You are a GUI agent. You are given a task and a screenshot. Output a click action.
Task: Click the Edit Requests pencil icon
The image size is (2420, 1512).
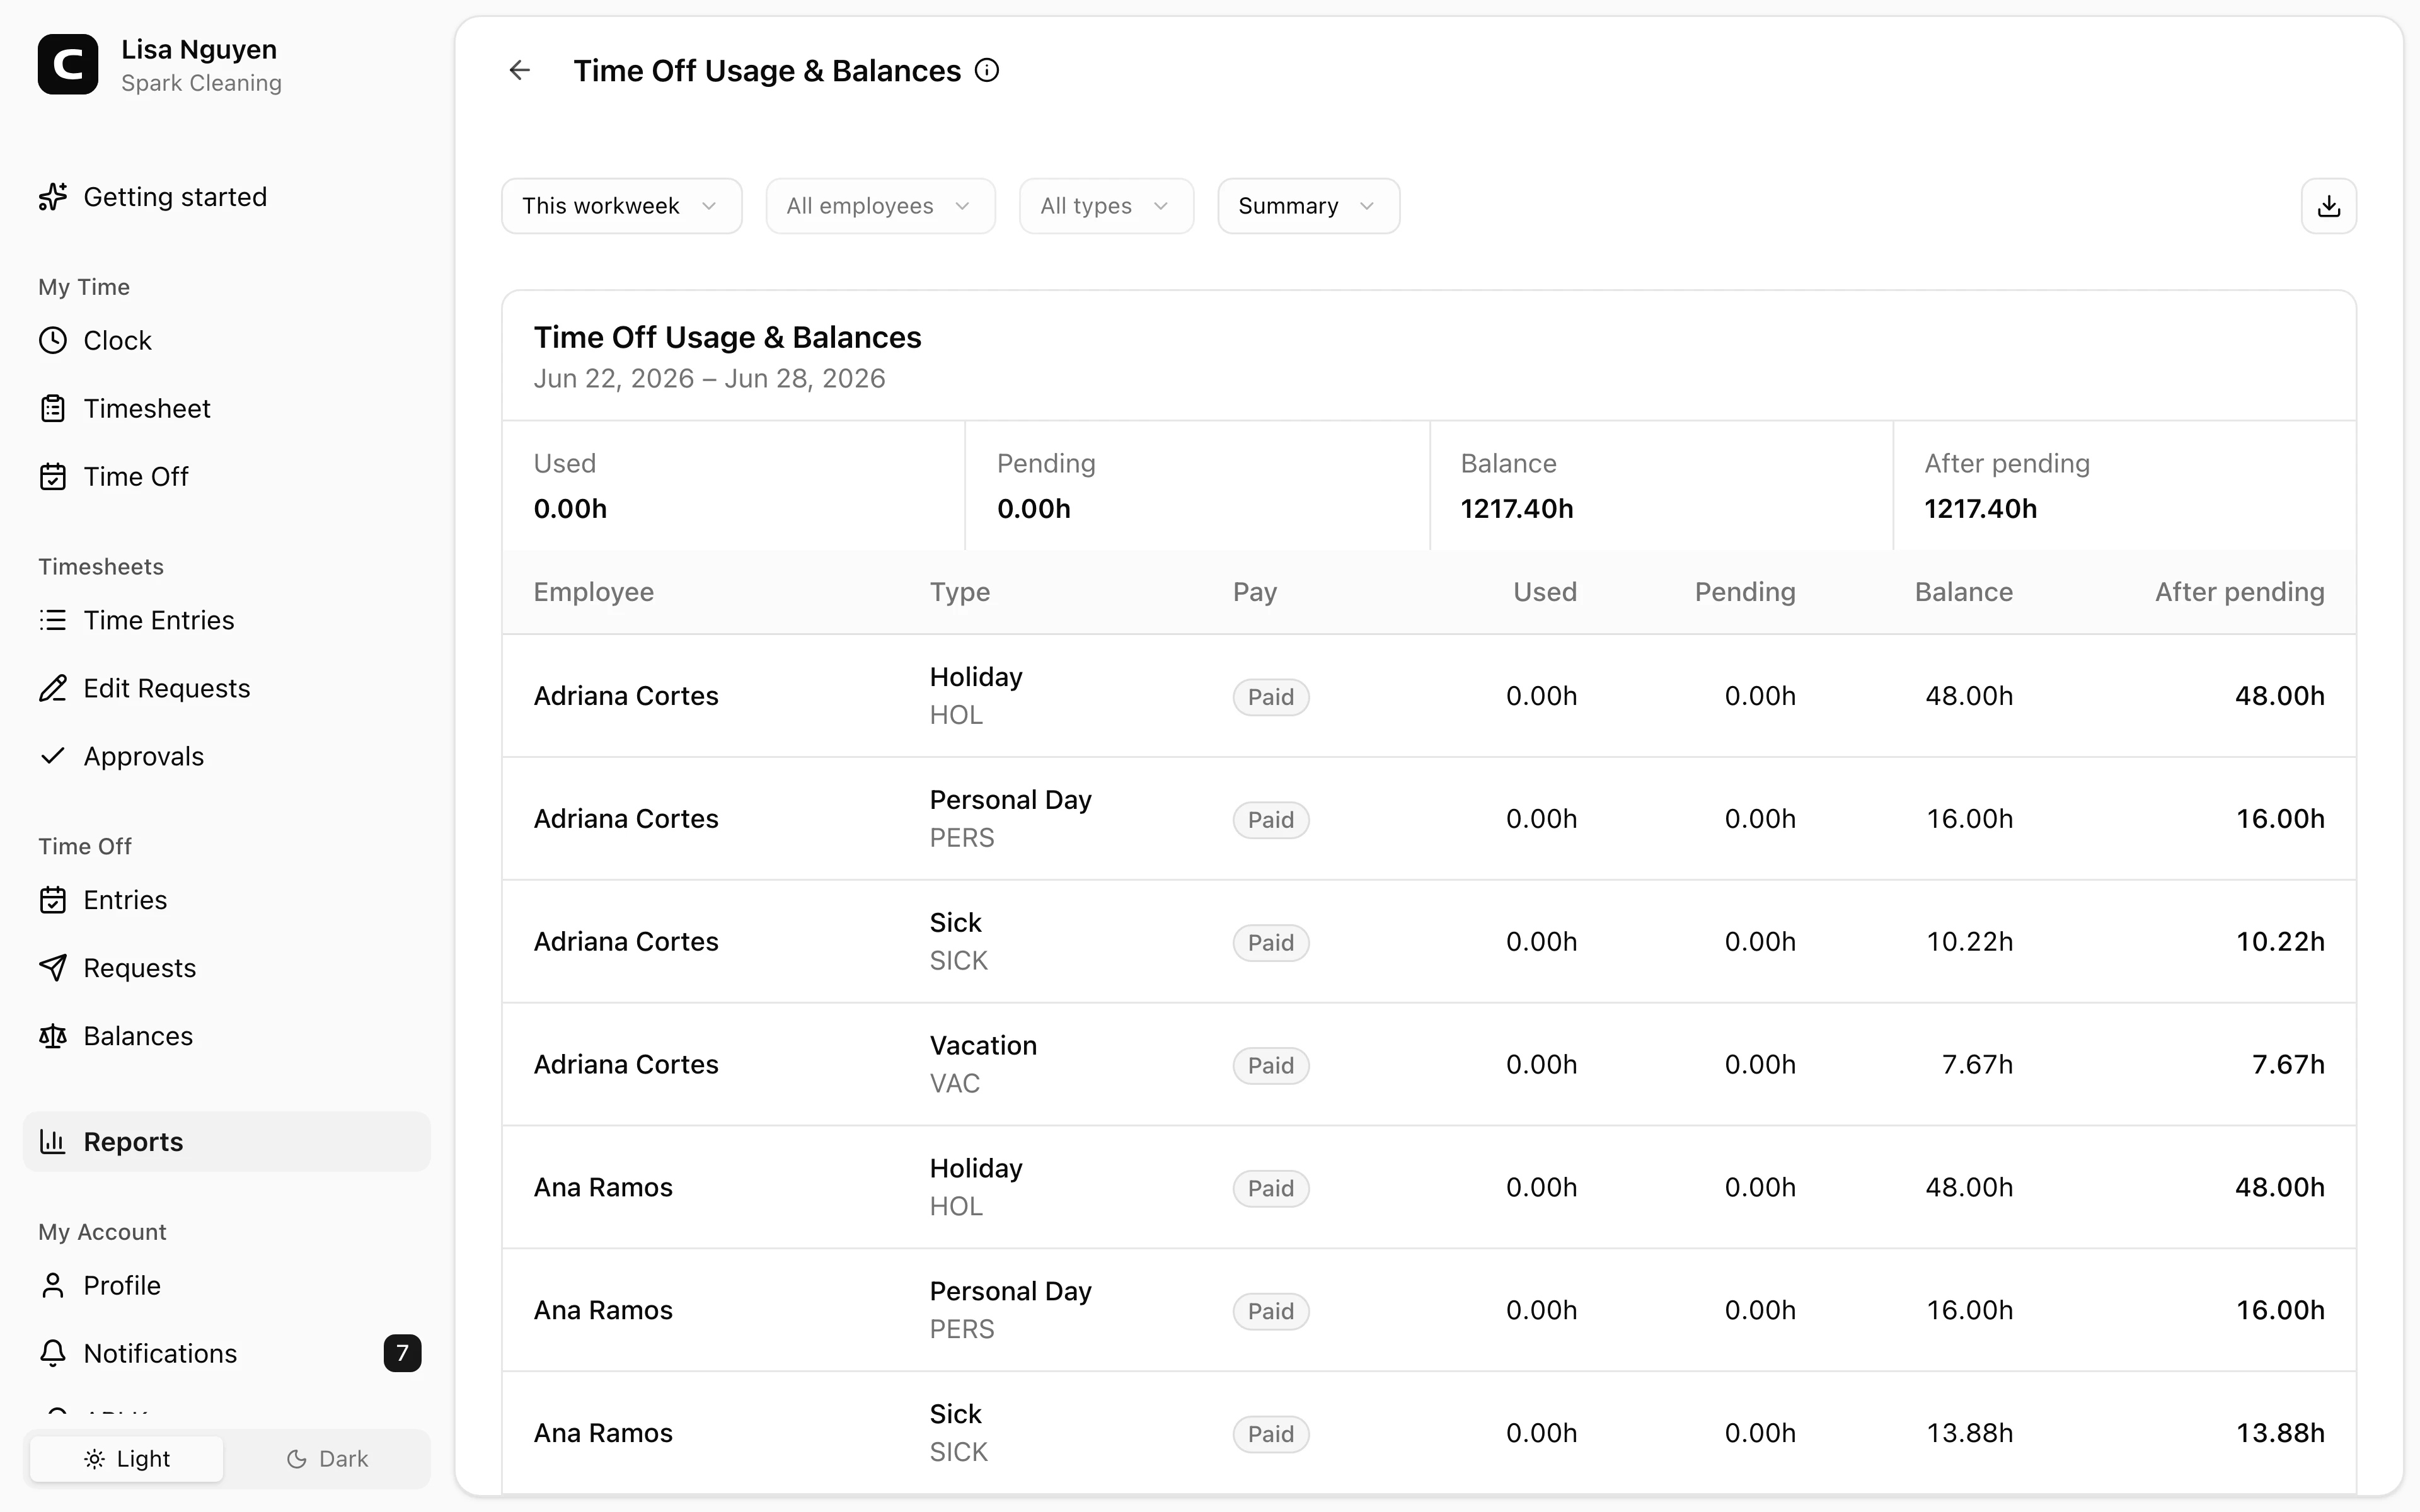pos(53,689)
